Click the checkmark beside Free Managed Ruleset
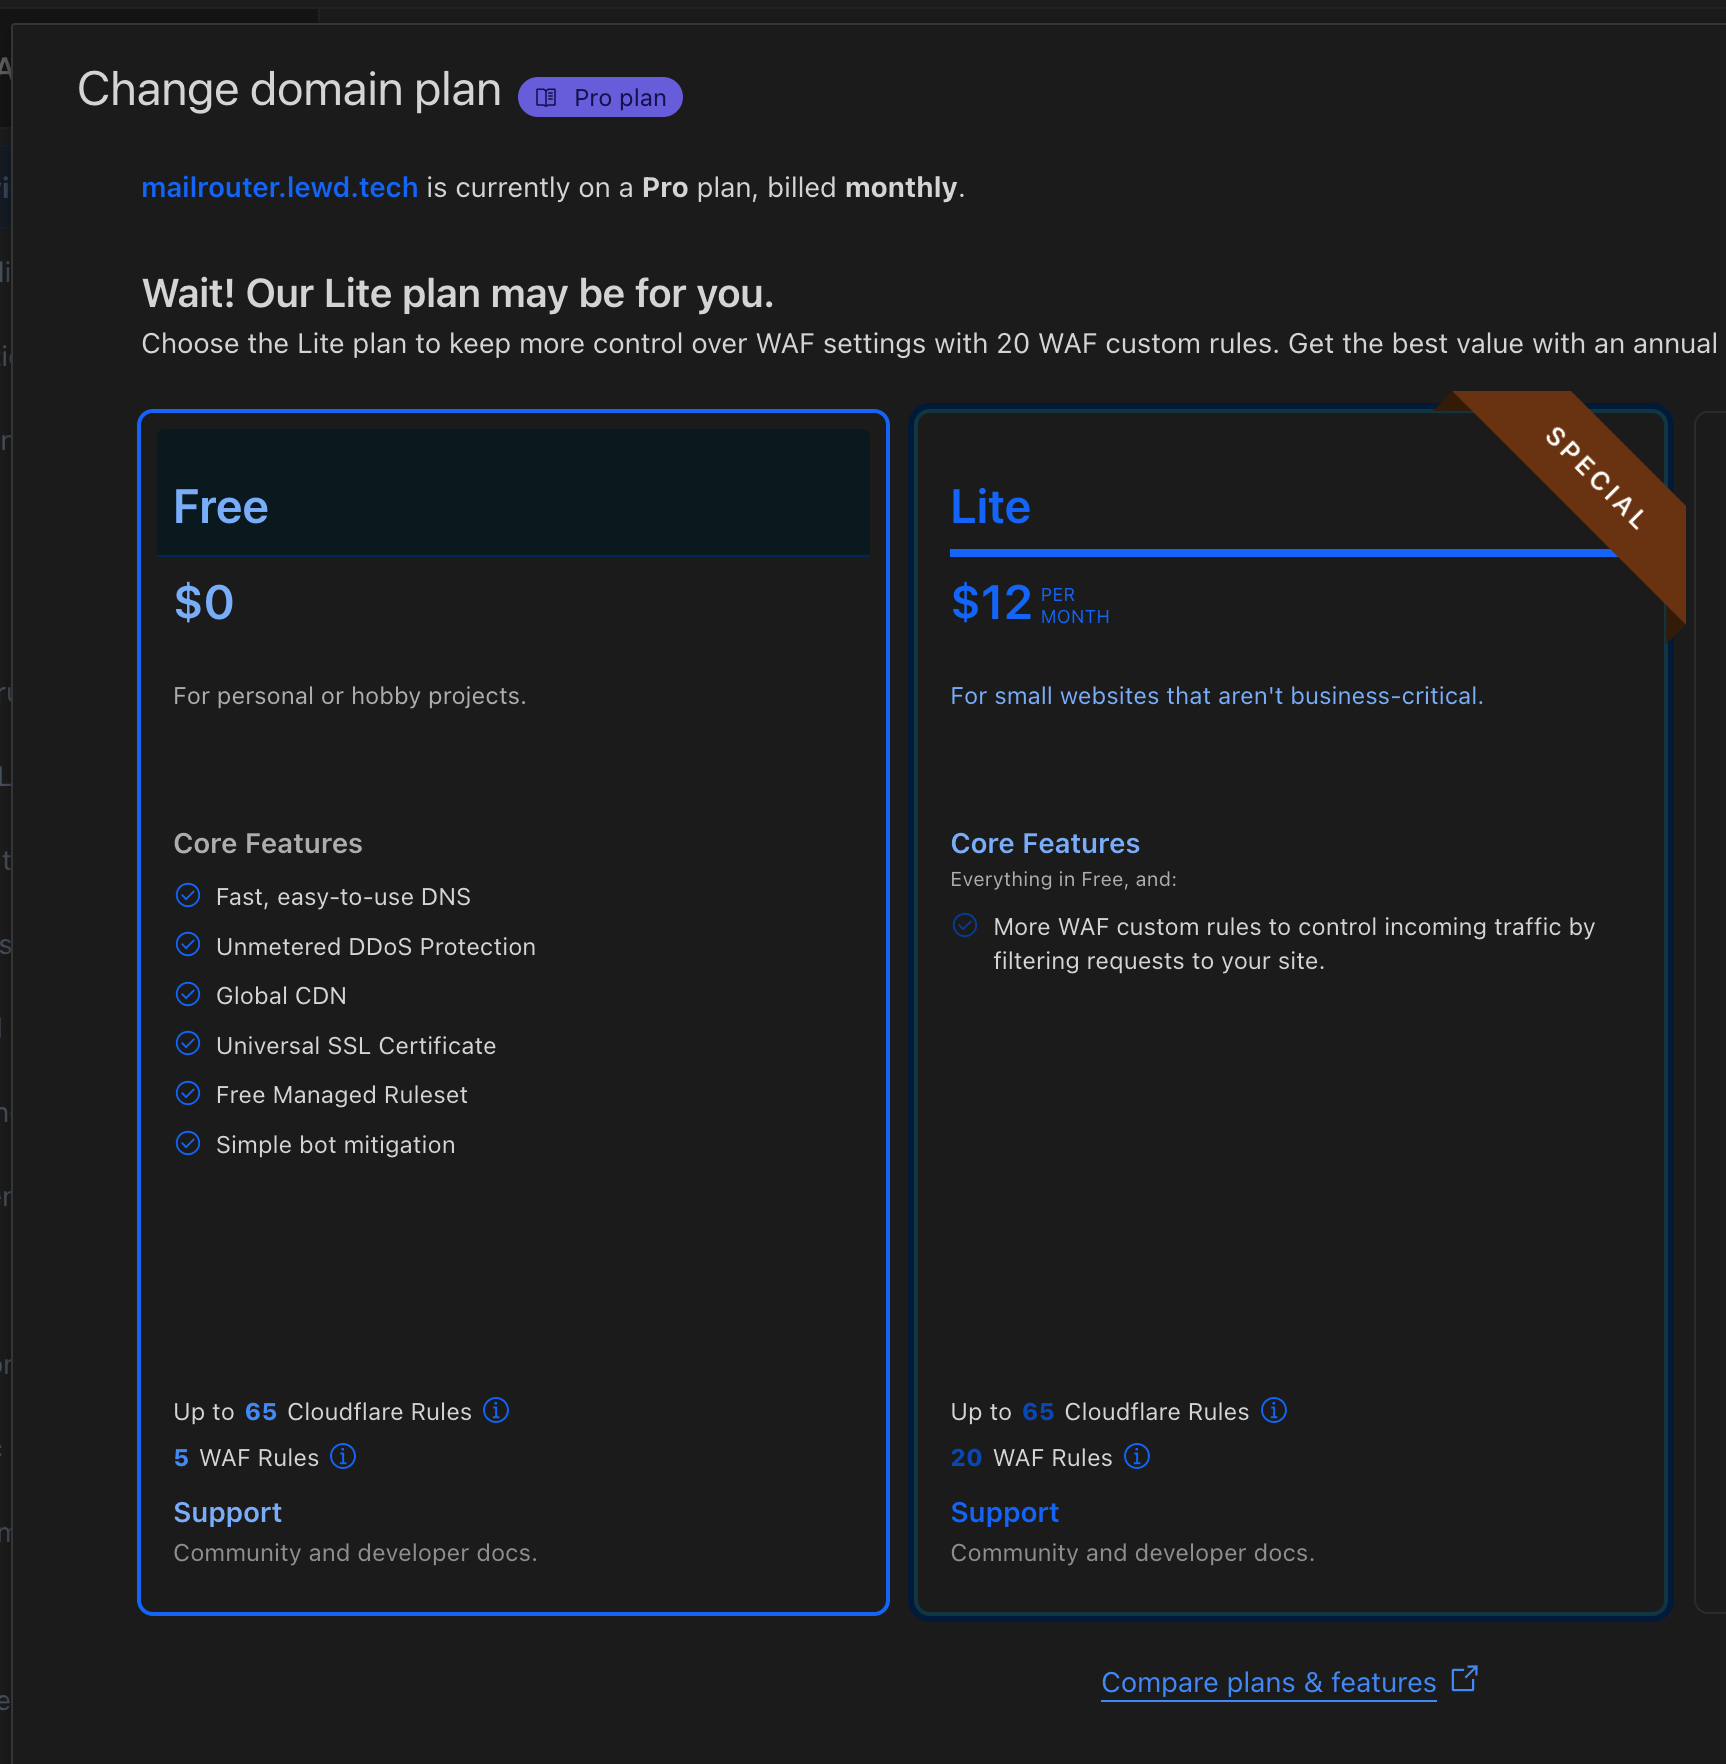This screenshot has height=1764, width=1726. (188, 1093)
